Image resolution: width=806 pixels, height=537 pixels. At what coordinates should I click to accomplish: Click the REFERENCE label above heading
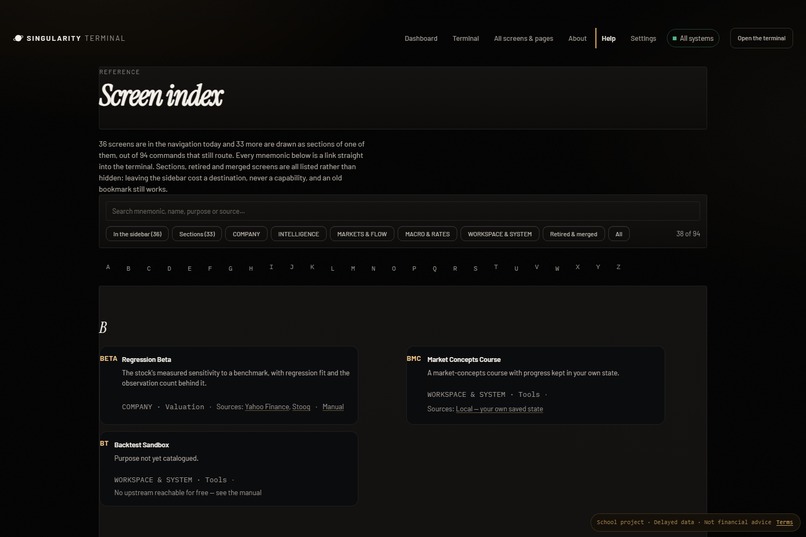(x=119, y=72)
